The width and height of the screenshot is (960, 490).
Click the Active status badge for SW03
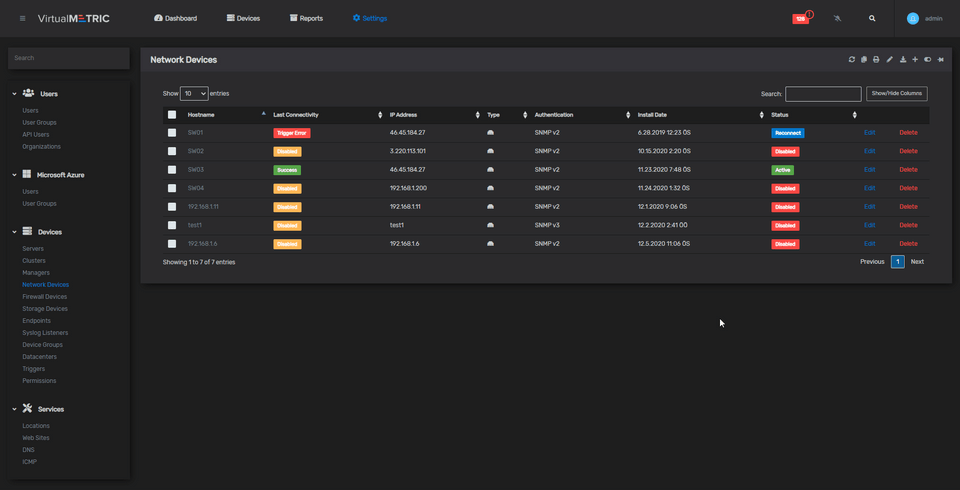[782, 170]
